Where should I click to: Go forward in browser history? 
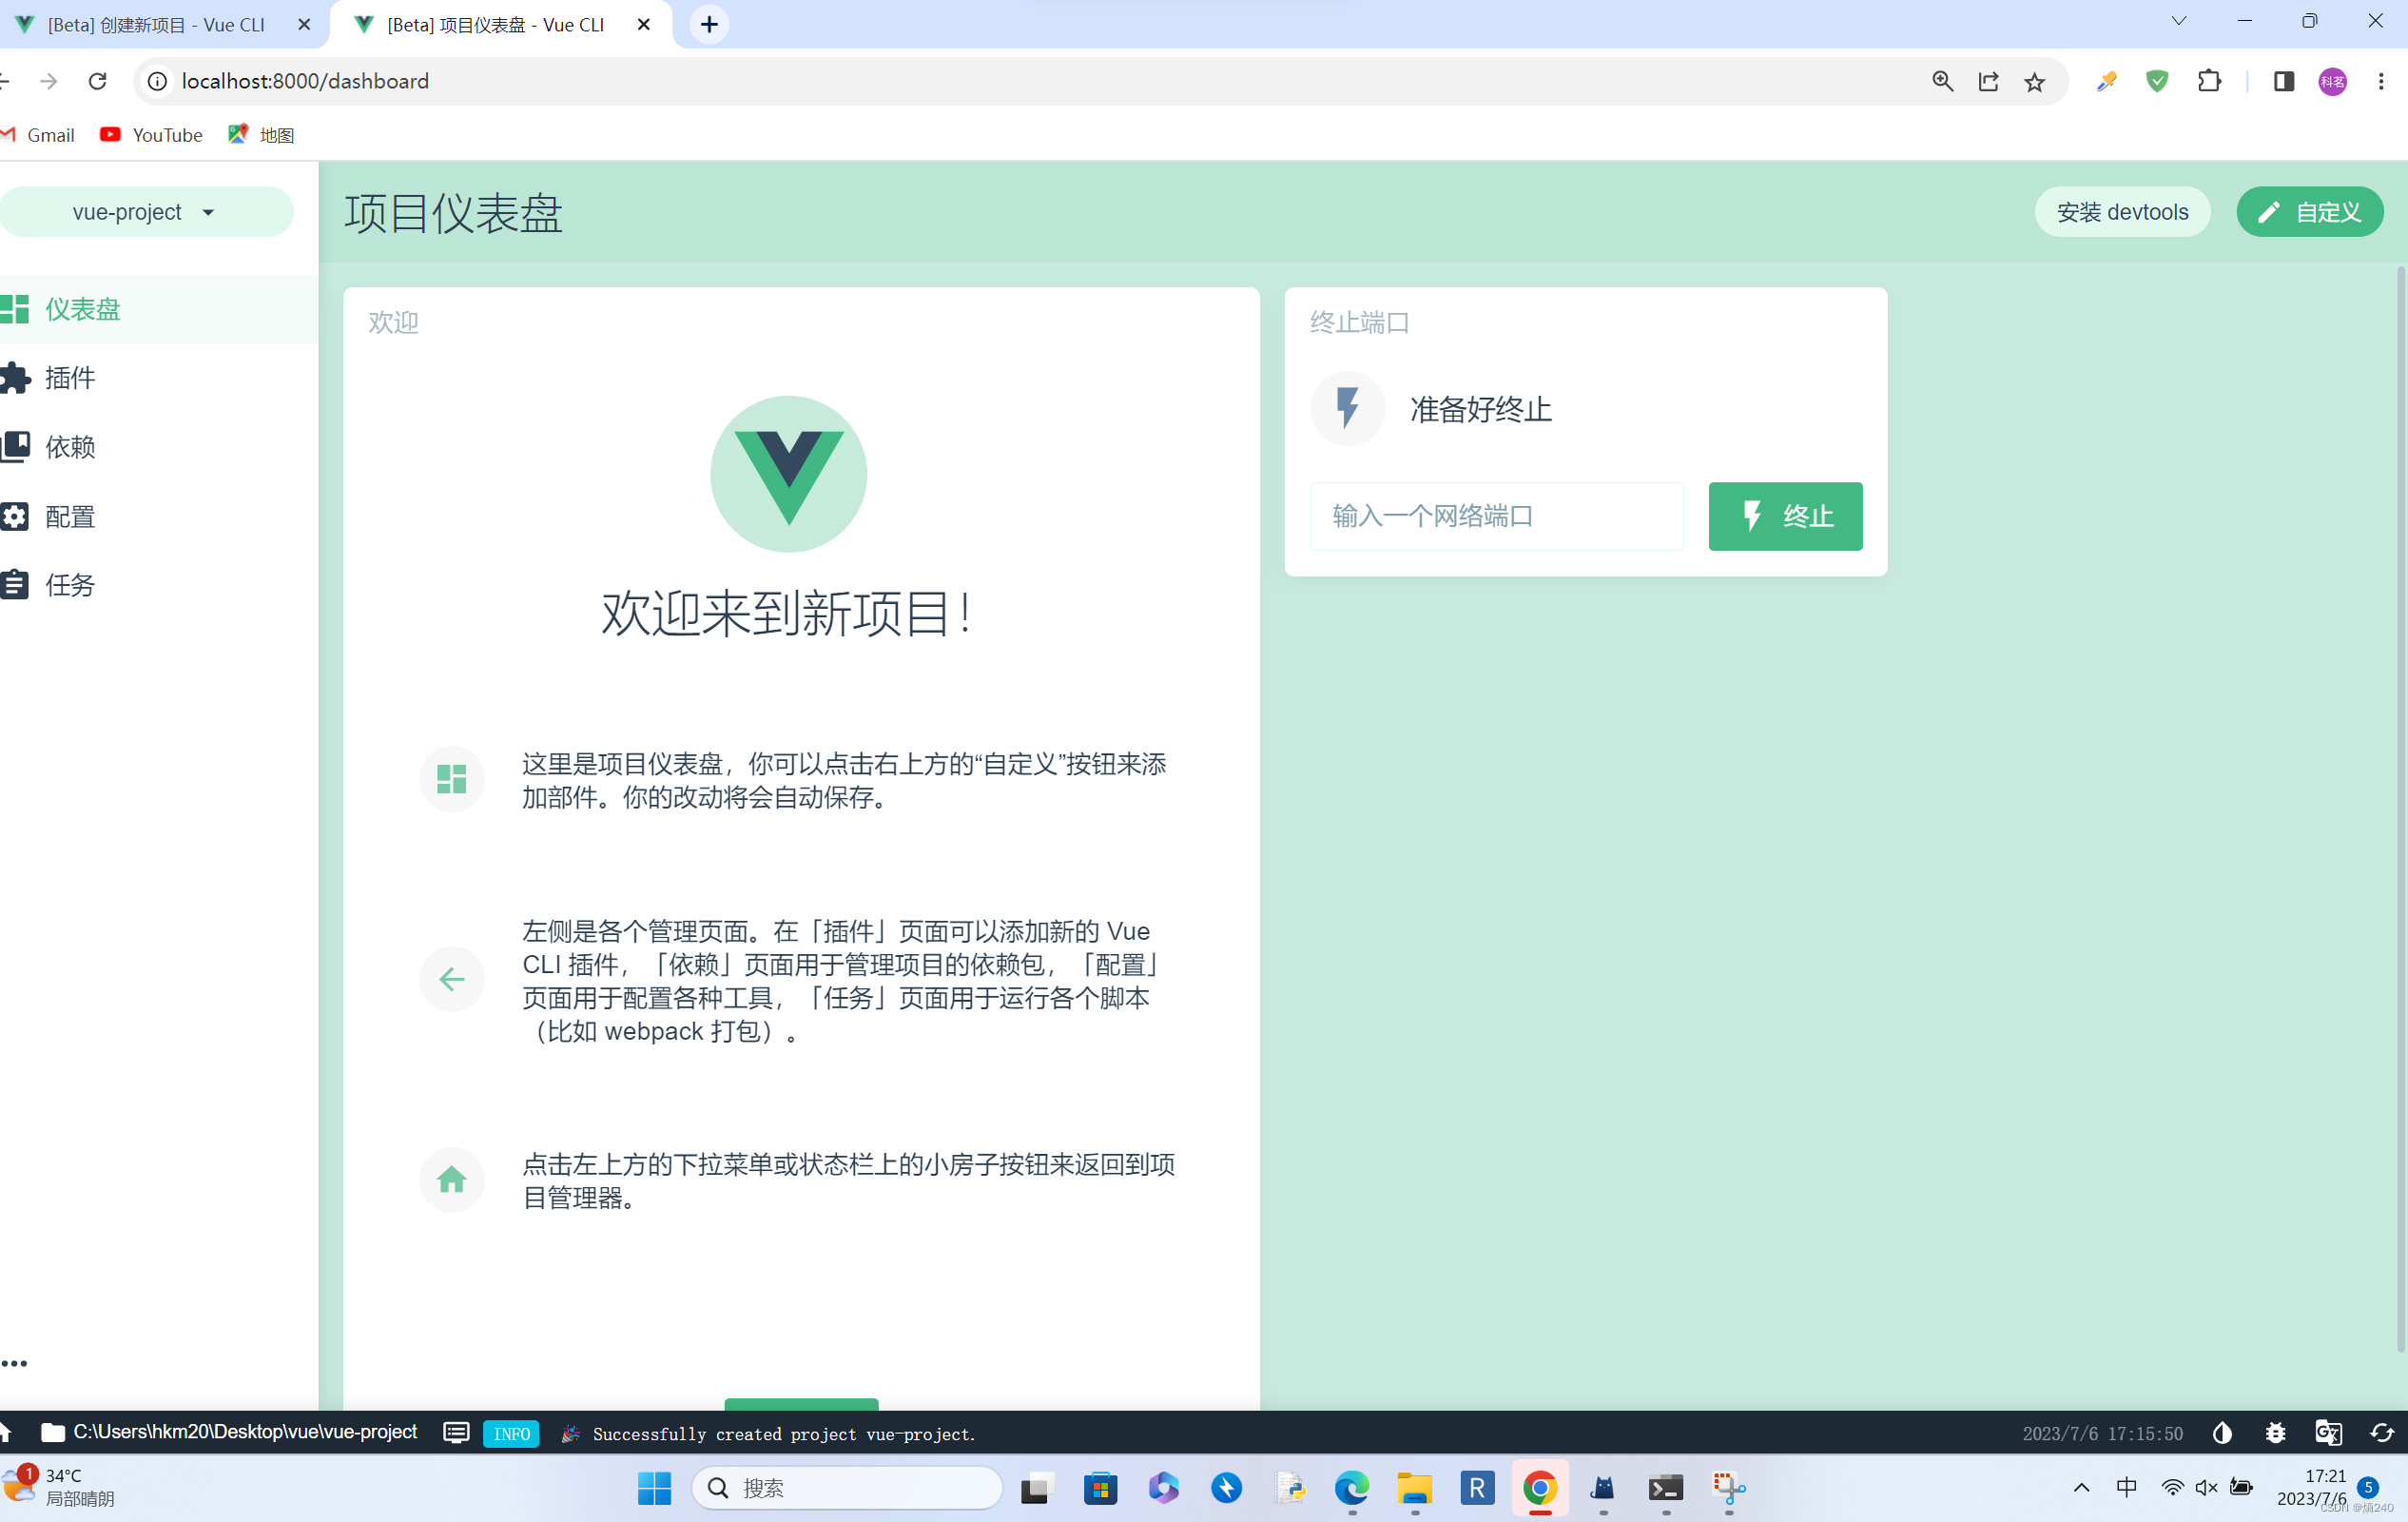(x=48, y=81)
